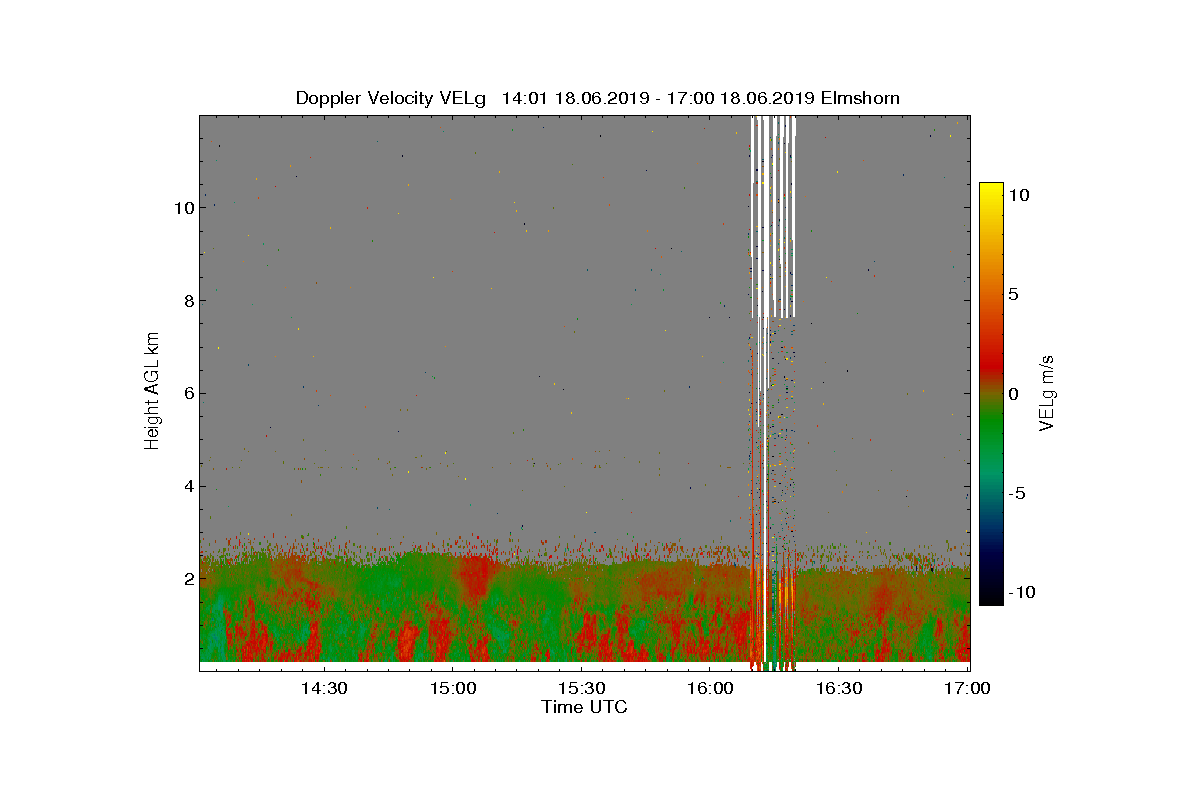The height and width of the screenshot is (800, 1200).
Task: Select the 16:30 time tick label
Action: click(x=839, y=689)
